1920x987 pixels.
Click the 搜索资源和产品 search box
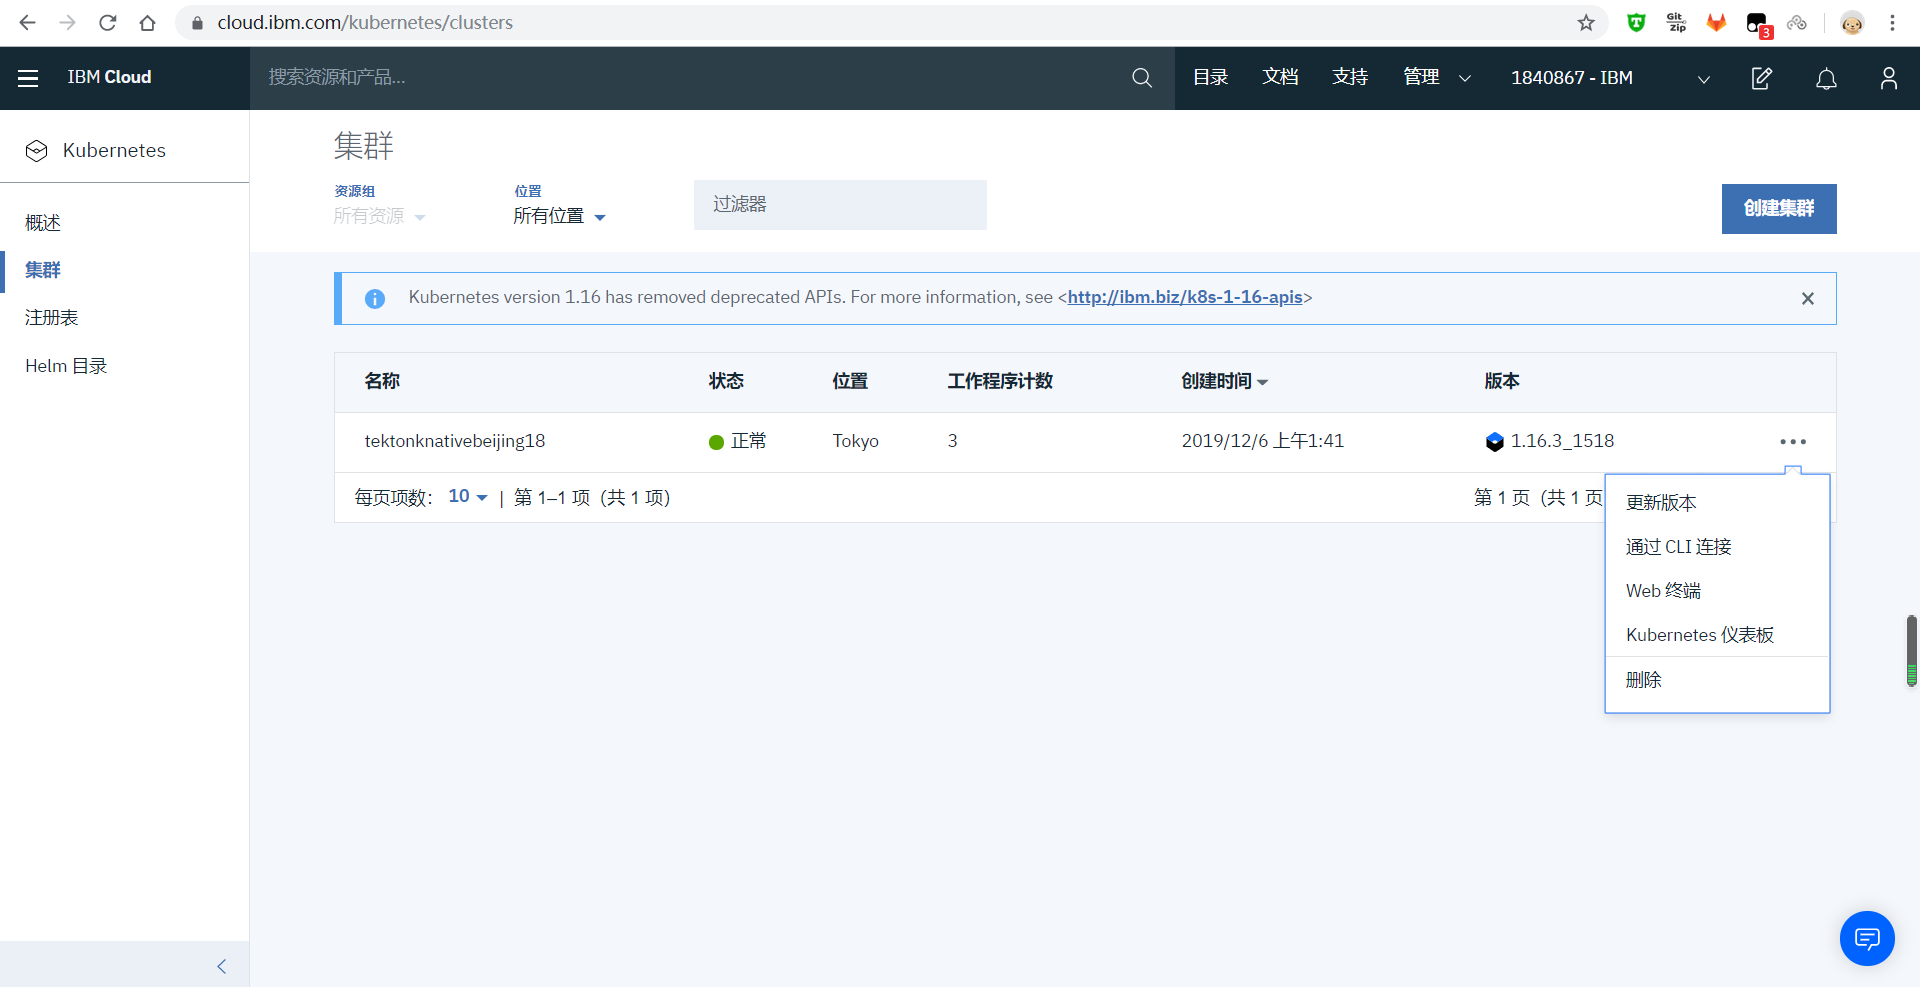pyautogui.click(x=690, y=78)
